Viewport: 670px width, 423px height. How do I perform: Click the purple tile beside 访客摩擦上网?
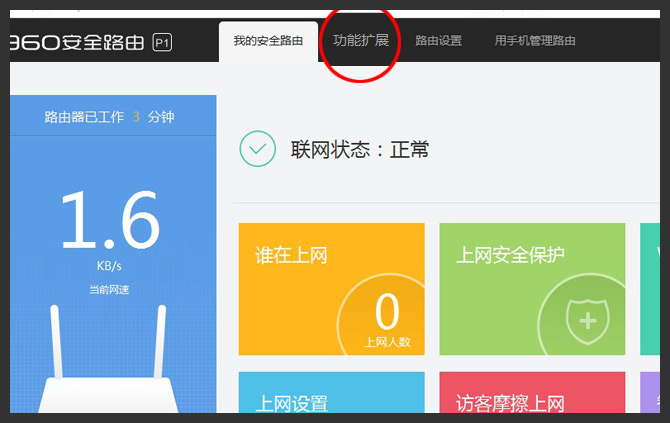click(649, 395)
